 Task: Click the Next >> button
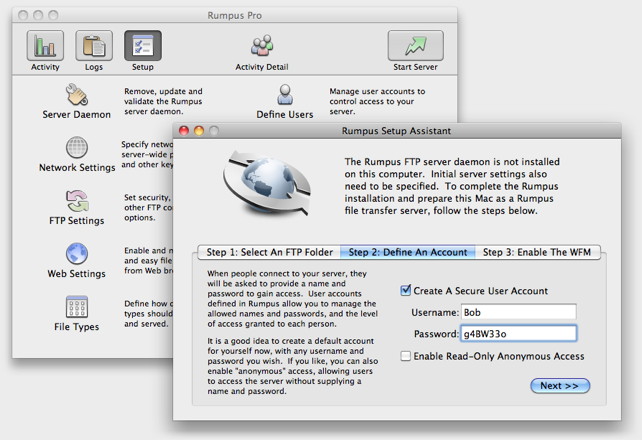coord(560,386)
